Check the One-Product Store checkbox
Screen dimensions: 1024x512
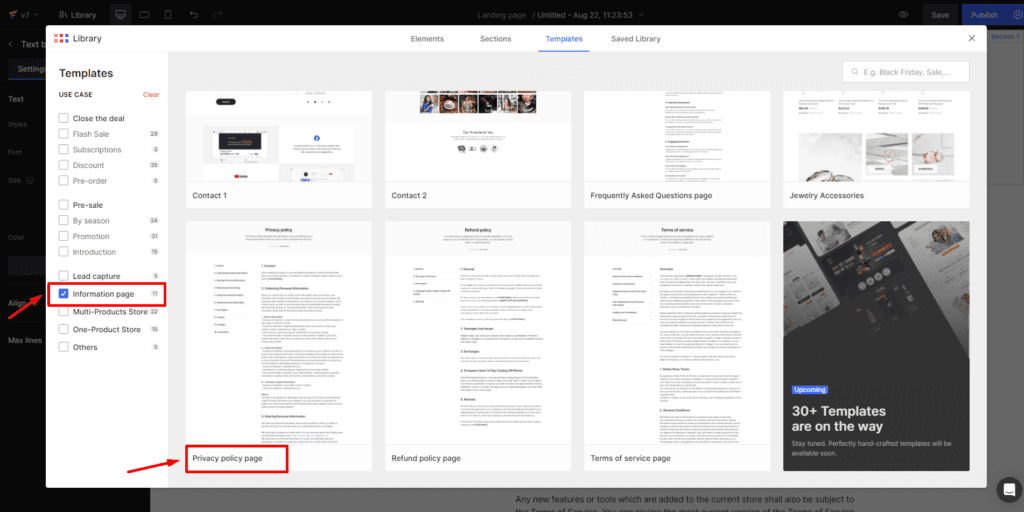(63, 329)
